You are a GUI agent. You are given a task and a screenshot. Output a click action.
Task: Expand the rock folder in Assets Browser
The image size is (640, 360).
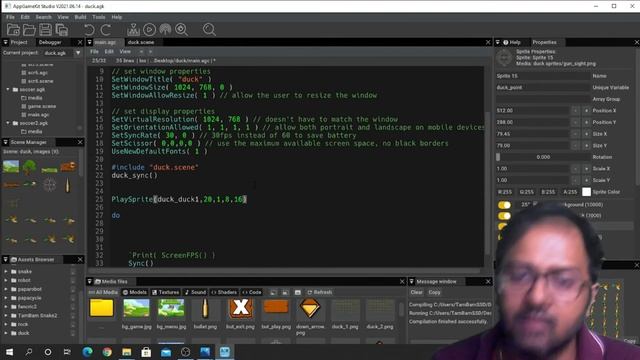[x=6, y=324]
